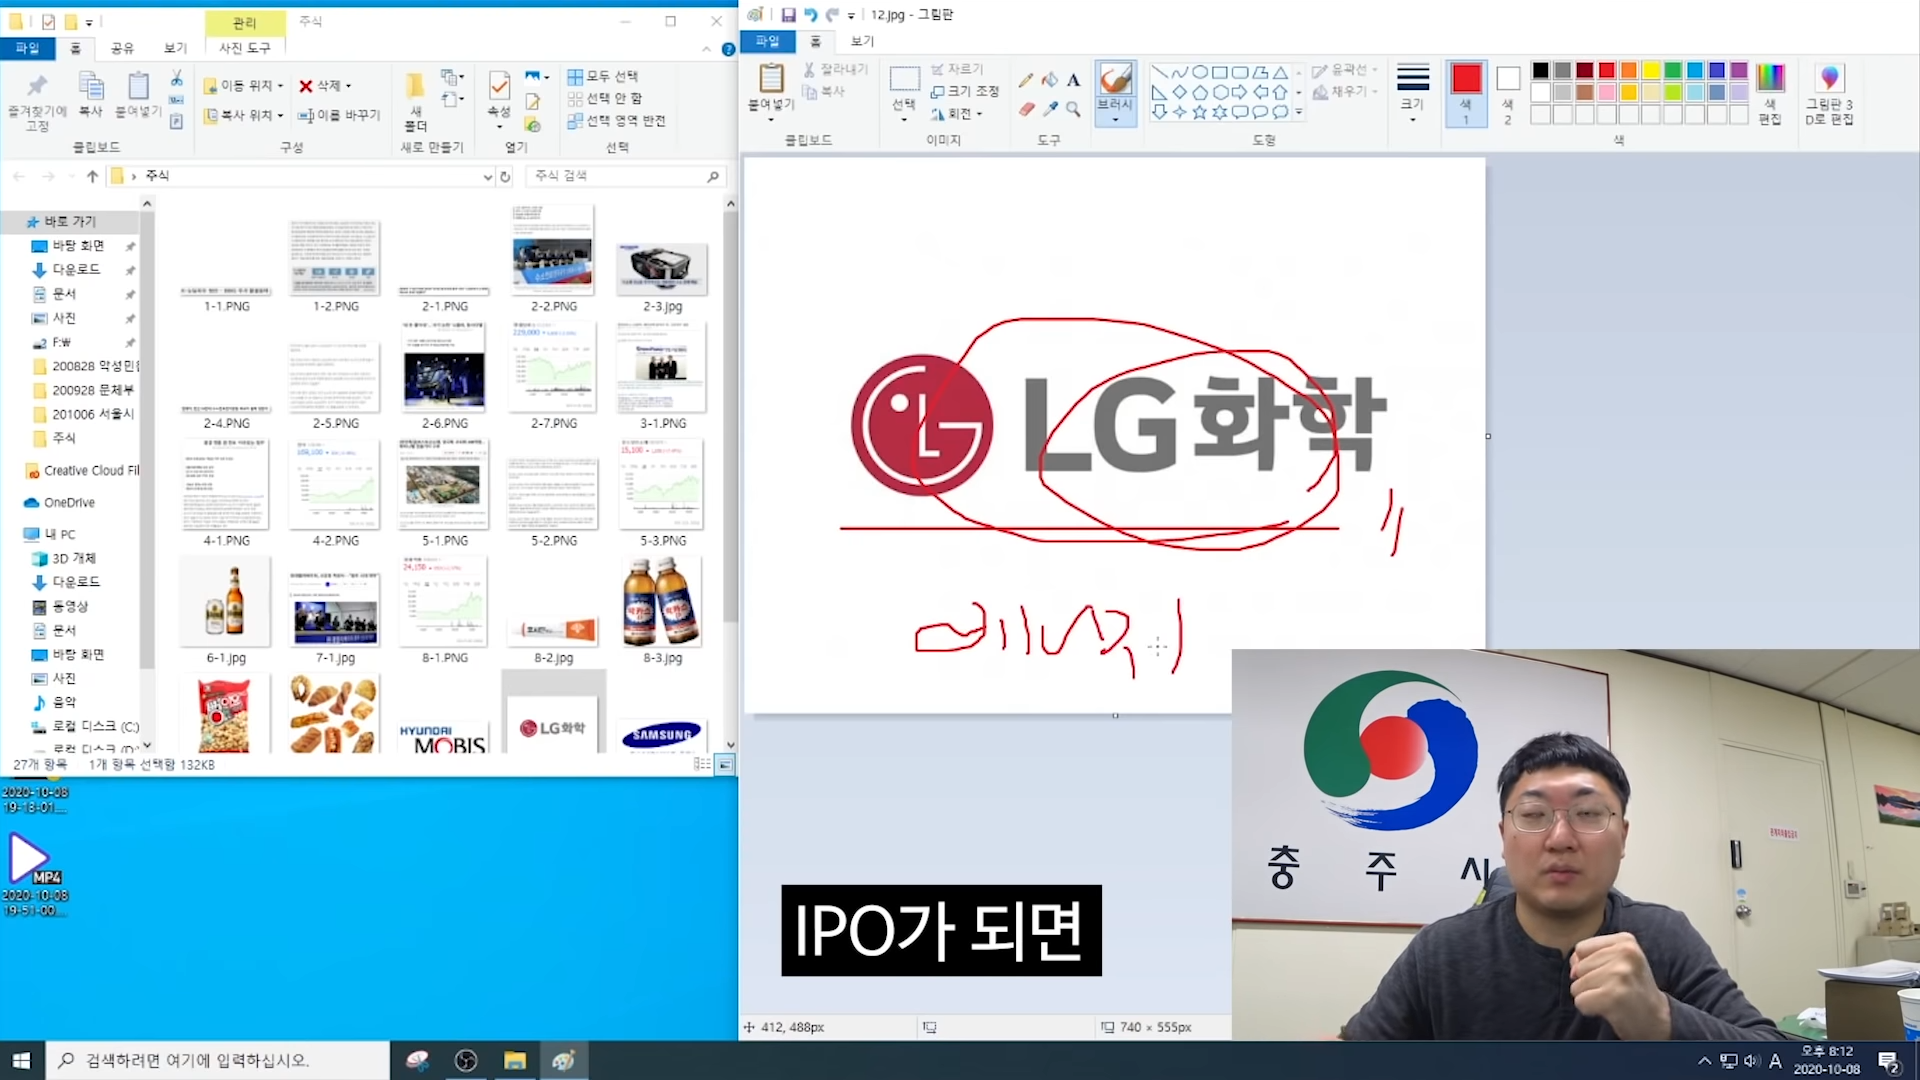The height and width of the screenshot is (1080, 1920).
Task: Select the Eraser tool in Paint
Action: click(1025, 109)
